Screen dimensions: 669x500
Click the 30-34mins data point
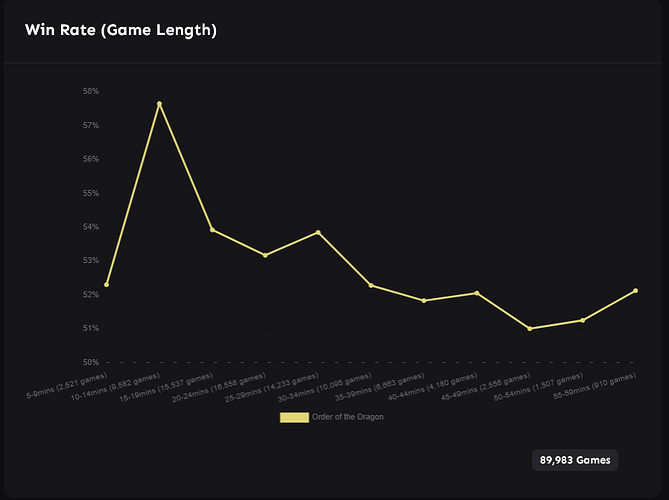(x=371, y=285)
